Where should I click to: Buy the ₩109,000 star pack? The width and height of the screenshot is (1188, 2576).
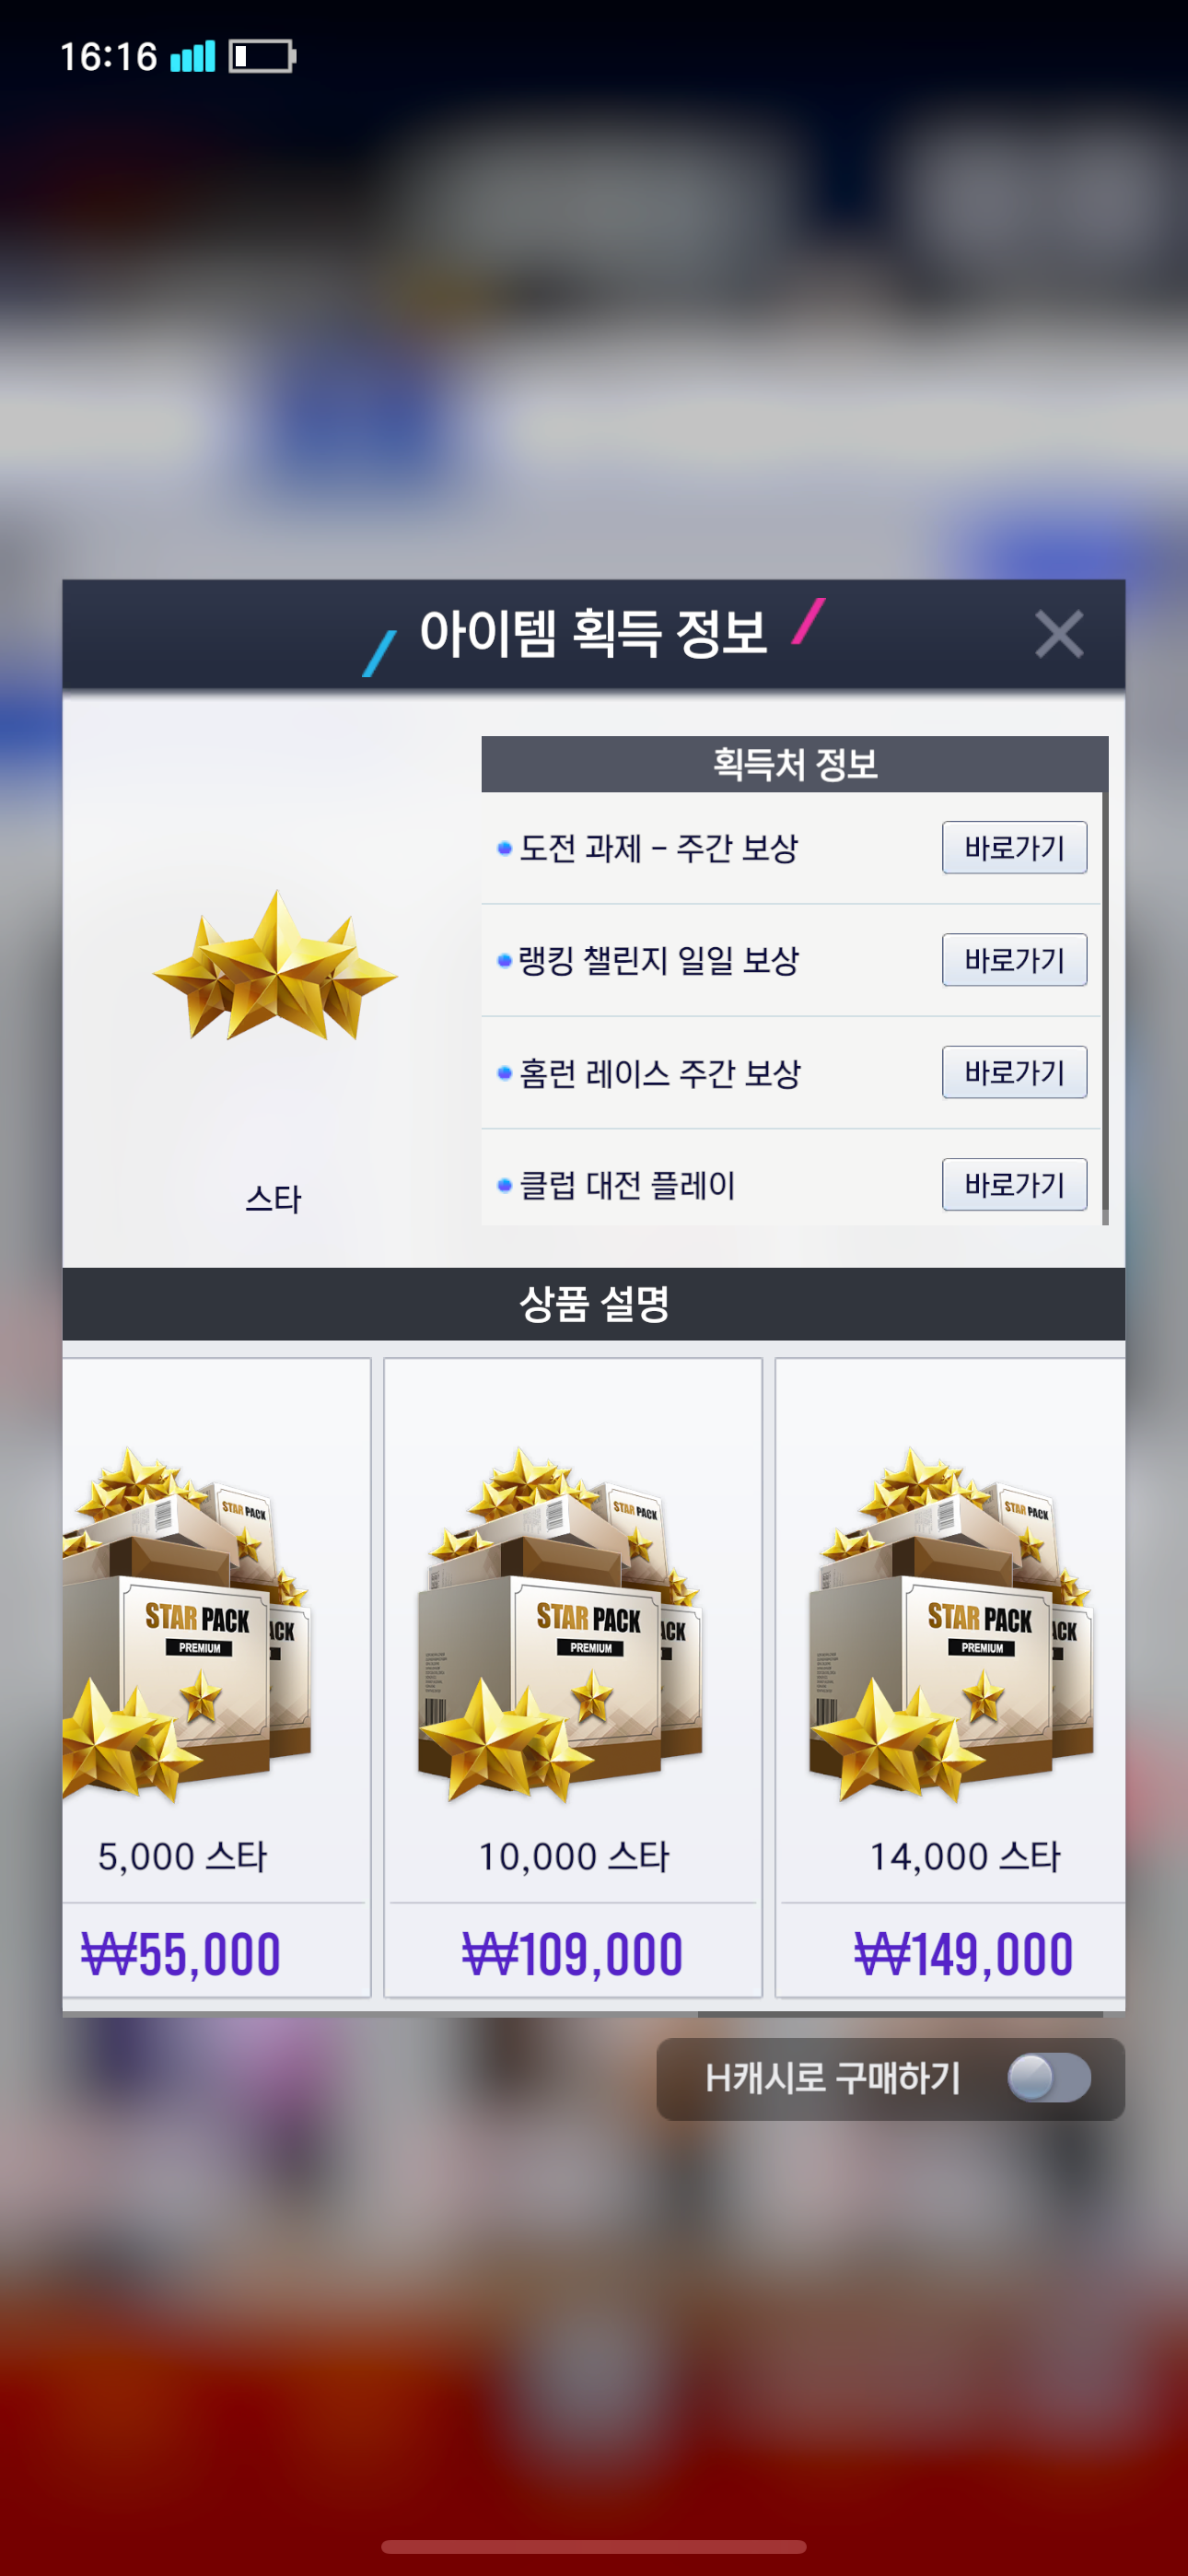[x=572, y=1954]
